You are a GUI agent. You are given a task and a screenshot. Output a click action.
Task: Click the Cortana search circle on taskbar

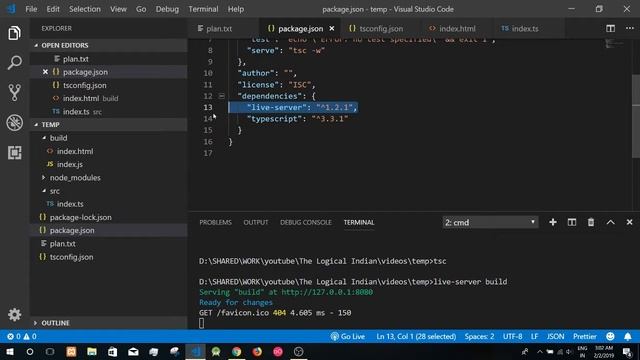coord(30,351)
